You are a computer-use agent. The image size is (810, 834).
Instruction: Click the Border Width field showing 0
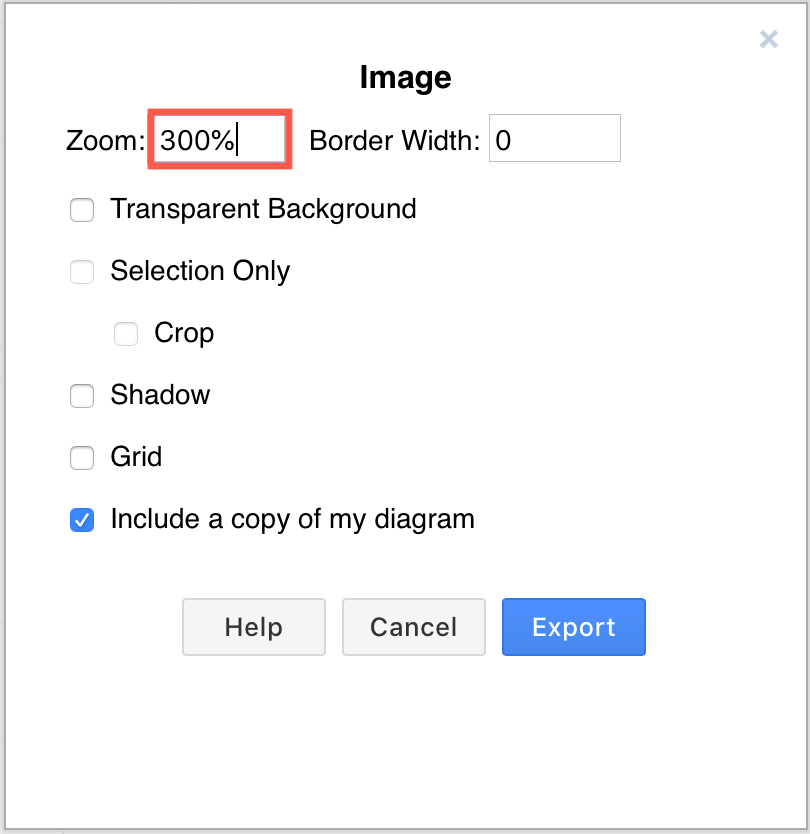(554, 138)
